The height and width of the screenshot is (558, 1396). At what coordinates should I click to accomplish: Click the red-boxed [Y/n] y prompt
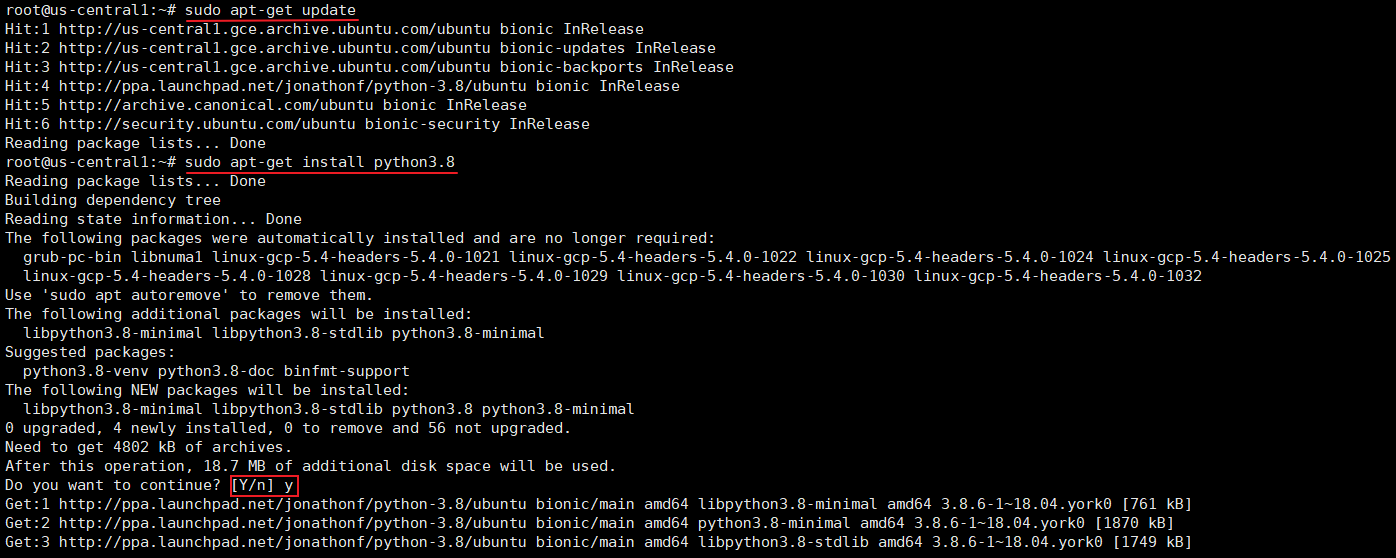[264, 485]
